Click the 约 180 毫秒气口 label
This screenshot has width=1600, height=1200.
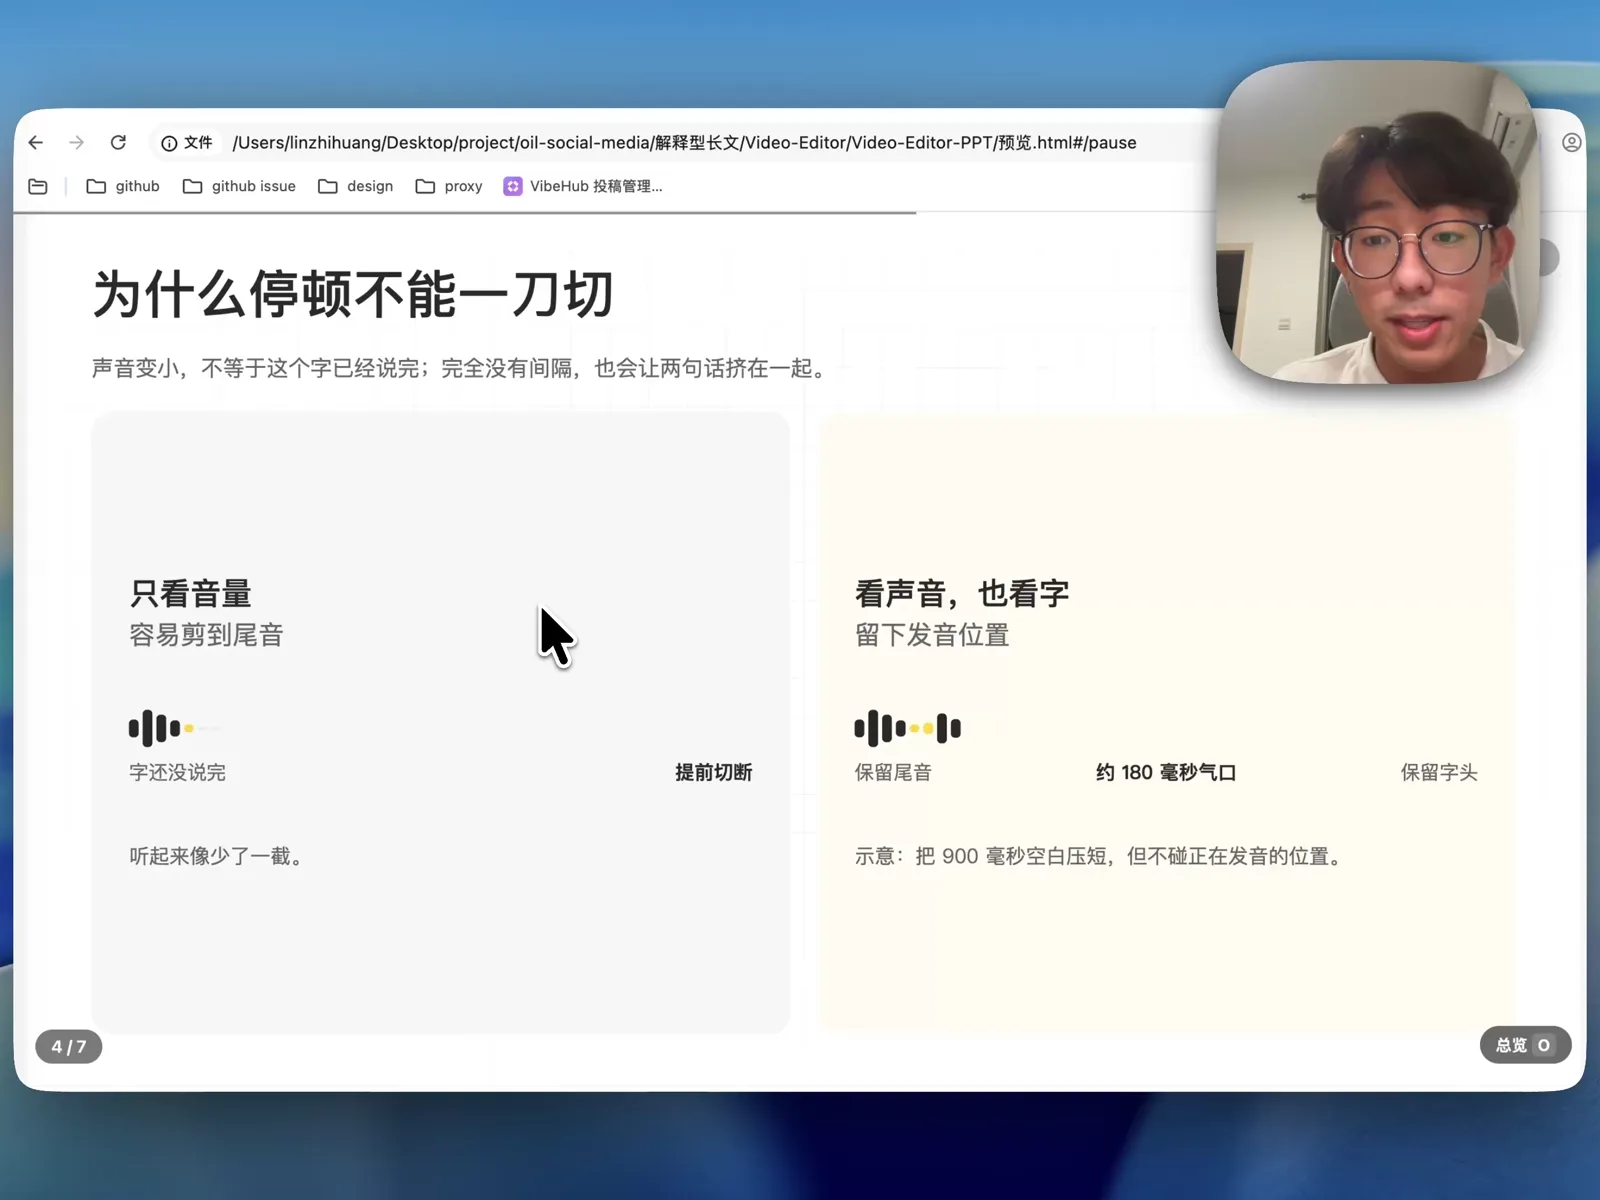tap(1166, 772)
